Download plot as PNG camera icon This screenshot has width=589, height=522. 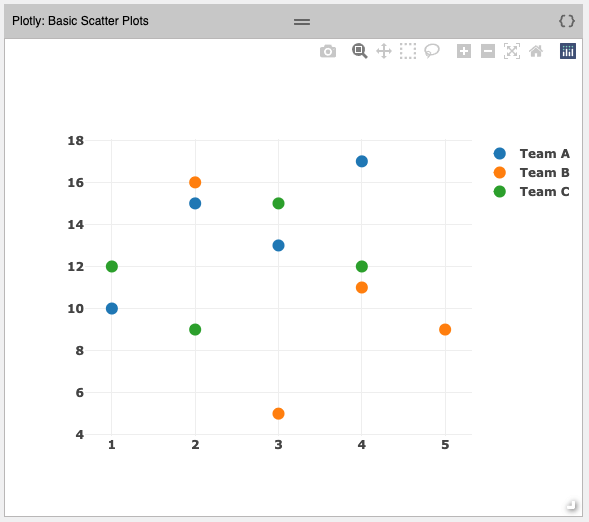coord(328,51)
